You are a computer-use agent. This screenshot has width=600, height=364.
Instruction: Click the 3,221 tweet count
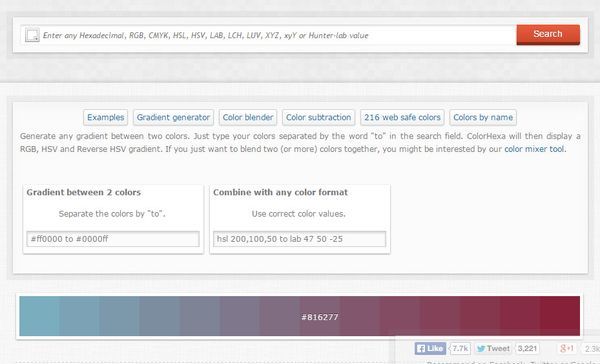[x=527, y=348]
